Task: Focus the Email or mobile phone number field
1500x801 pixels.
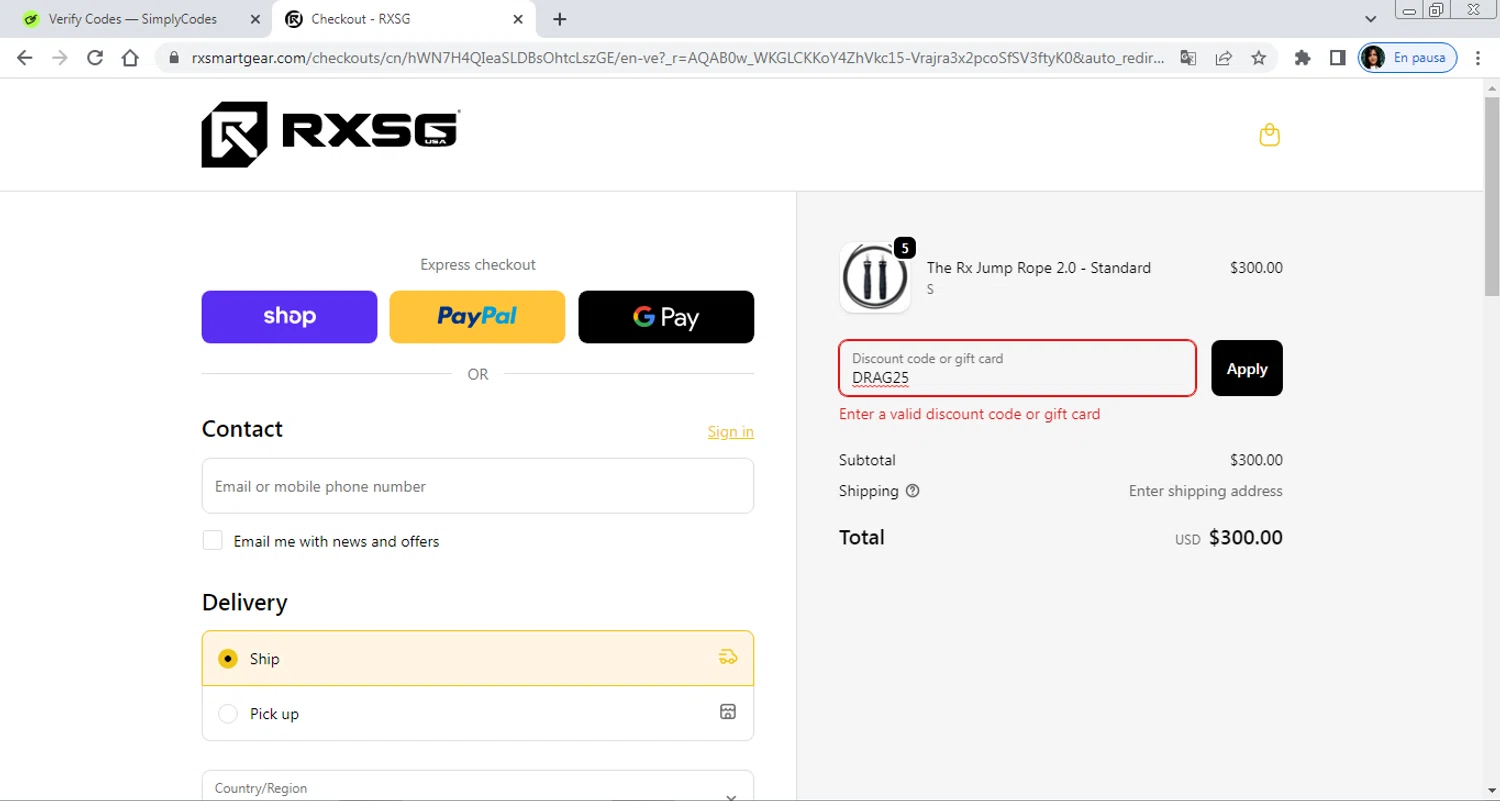Action: coord(478,486)
